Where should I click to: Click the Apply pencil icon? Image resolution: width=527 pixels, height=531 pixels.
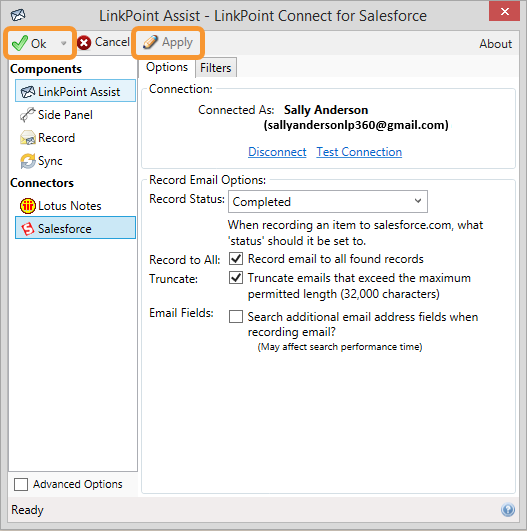[150, 42]
